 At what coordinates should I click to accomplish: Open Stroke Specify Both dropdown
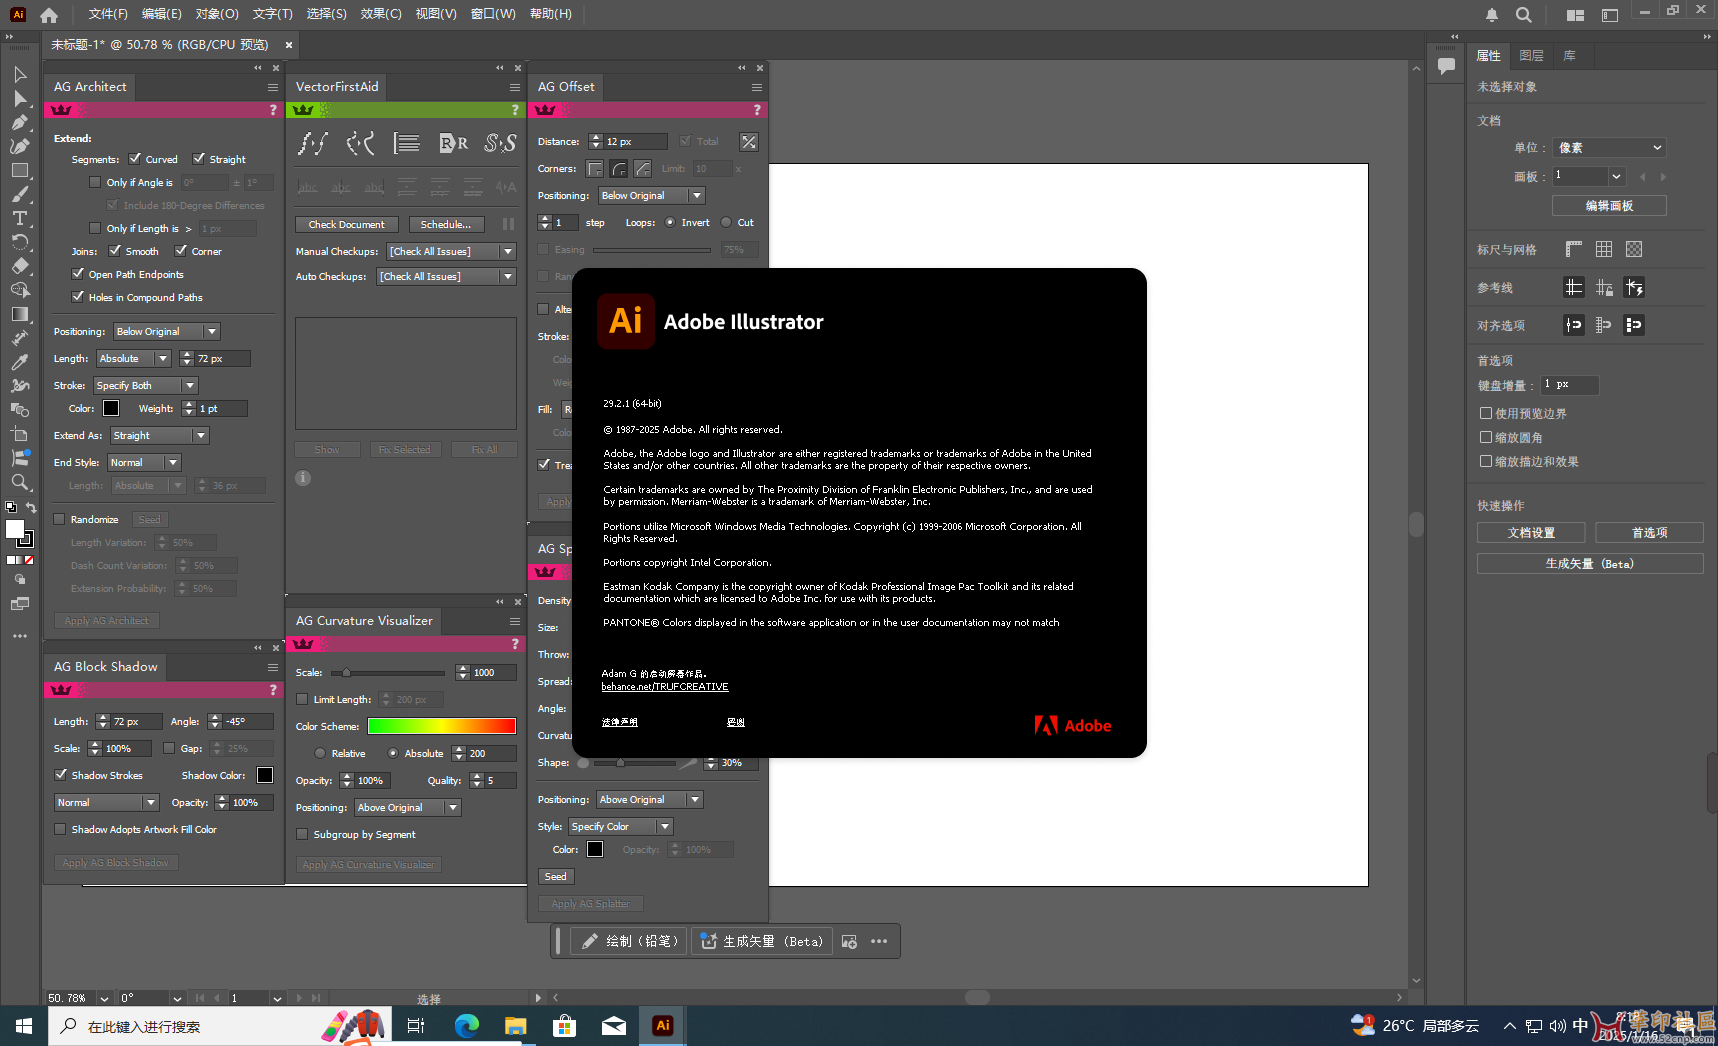[x=146, y=386]
